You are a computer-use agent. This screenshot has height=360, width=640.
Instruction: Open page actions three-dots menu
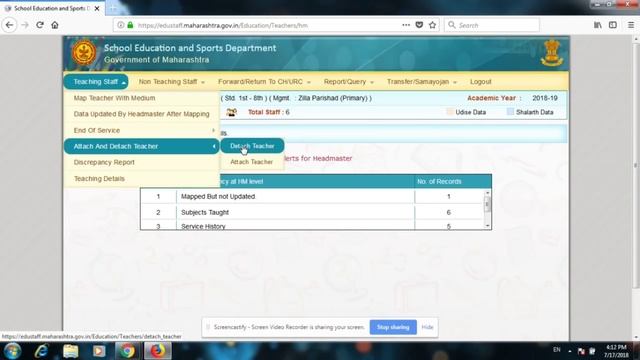click(x=406, y=25)
